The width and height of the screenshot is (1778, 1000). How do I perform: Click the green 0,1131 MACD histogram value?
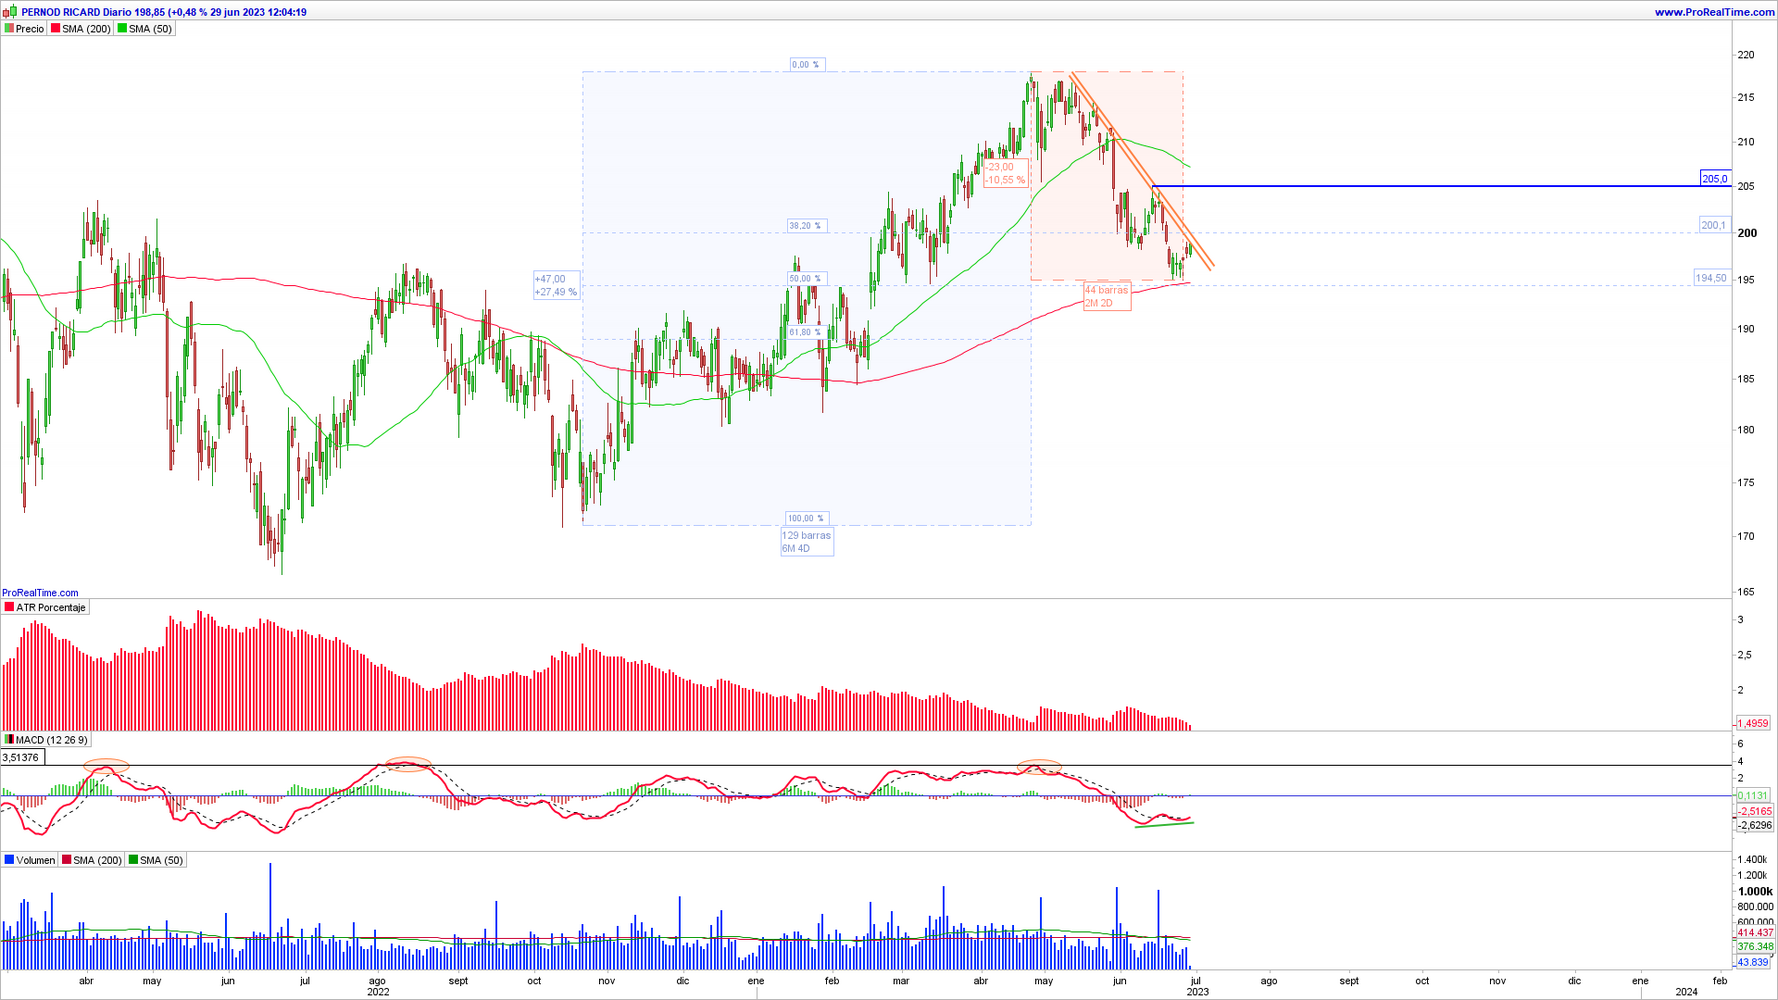click(1753, 796)
